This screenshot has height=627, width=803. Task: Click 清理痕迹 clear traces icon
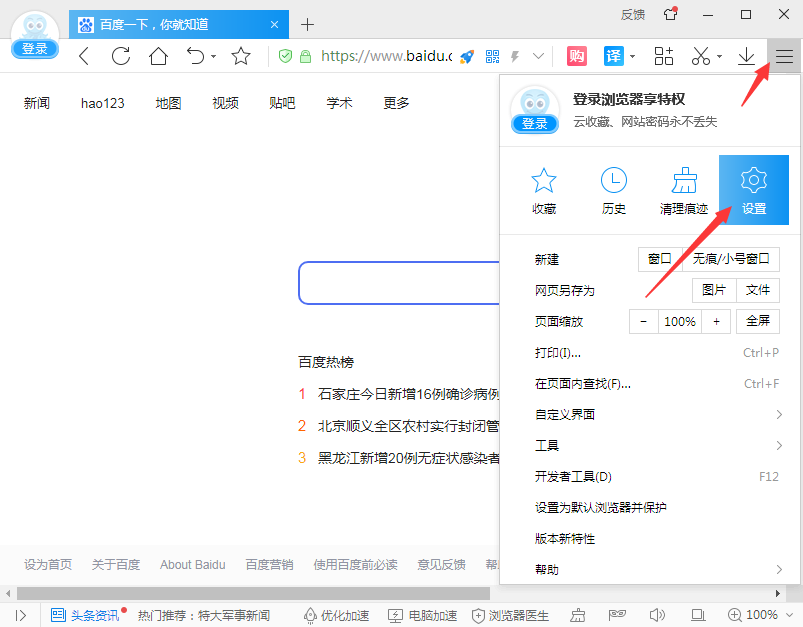coord(684,191)
